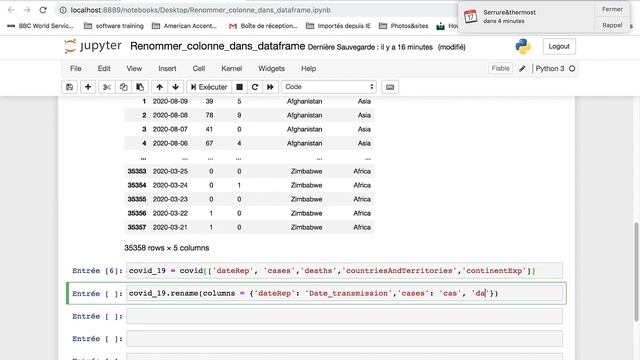Open the Help menu

pyautogui.click(x=308, y=69)
